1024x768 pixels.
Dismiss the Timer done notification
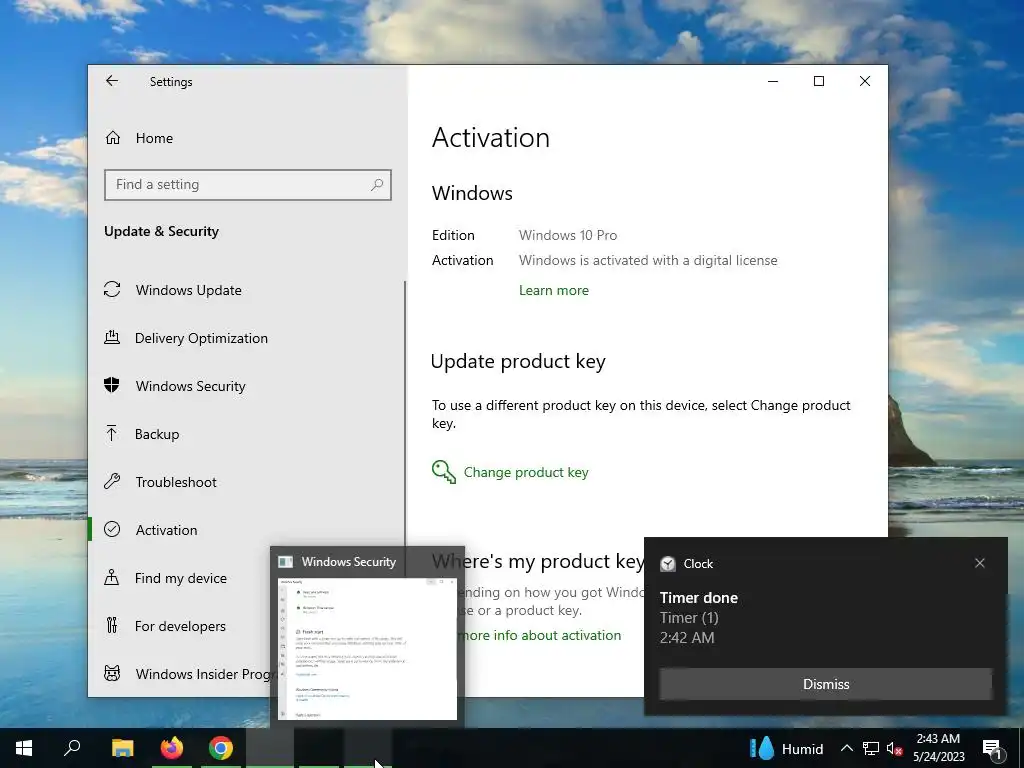pos(825,684)
